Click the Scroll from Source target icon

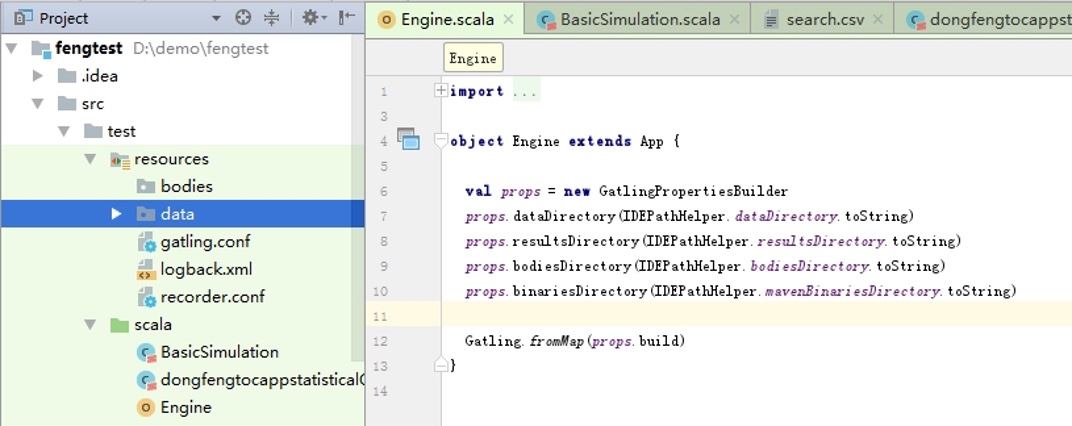point(243,18)
